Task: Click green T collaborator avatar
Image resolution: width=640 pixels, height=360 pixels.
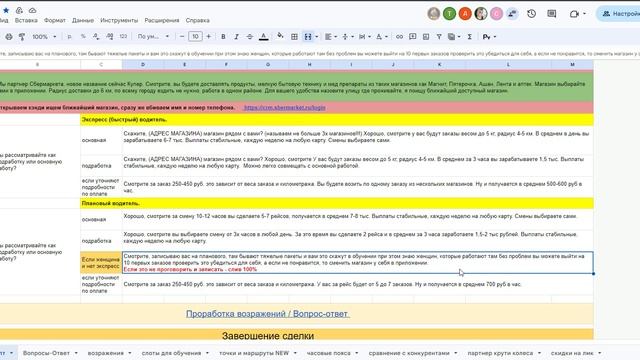Action: (449, 13)
